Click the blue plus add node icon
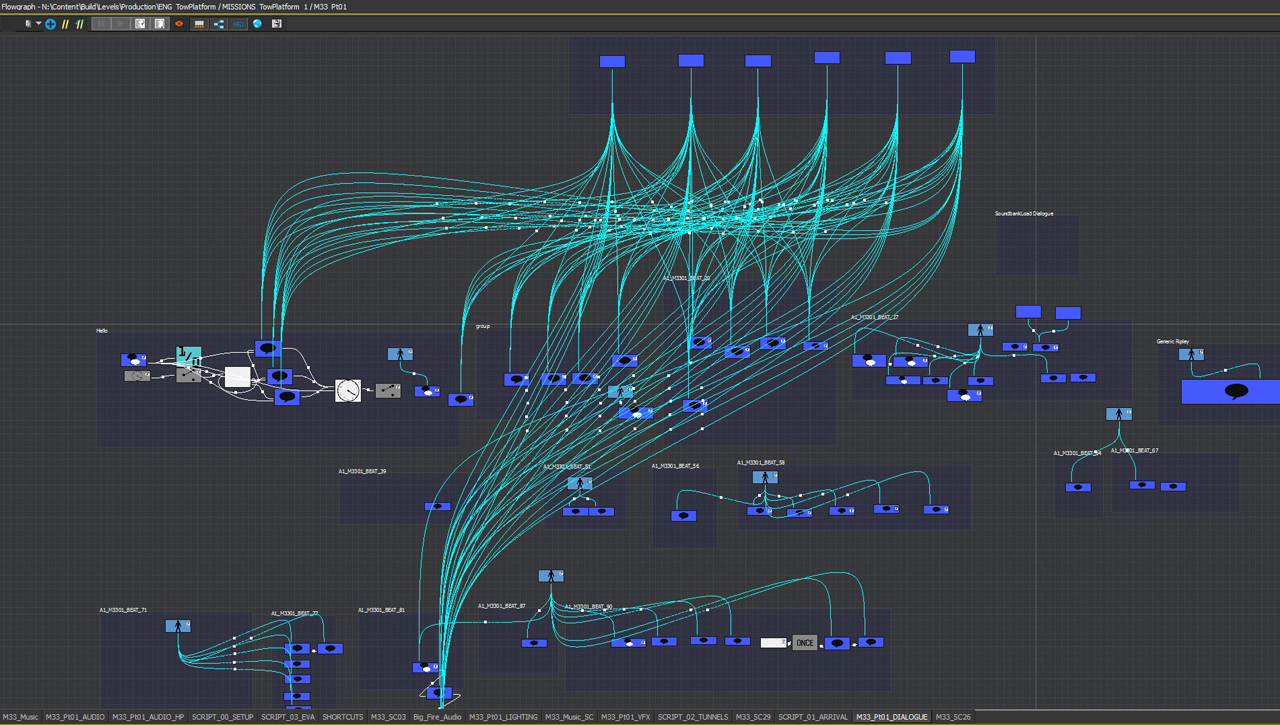This screenshot has width=1280, height=725. pos(50,24)
